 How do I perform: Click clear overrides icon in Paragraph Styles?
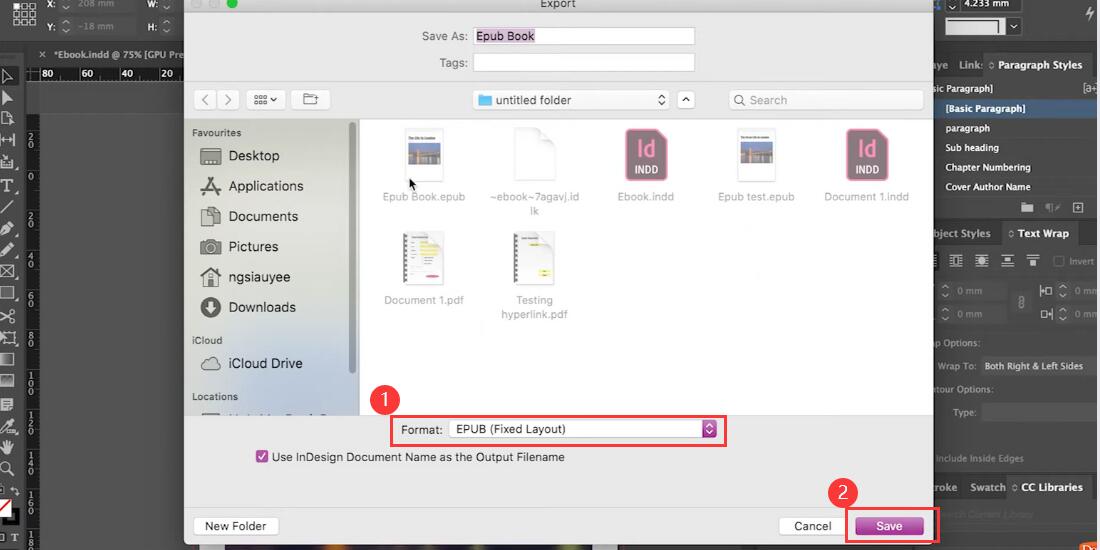(1052, 208)
